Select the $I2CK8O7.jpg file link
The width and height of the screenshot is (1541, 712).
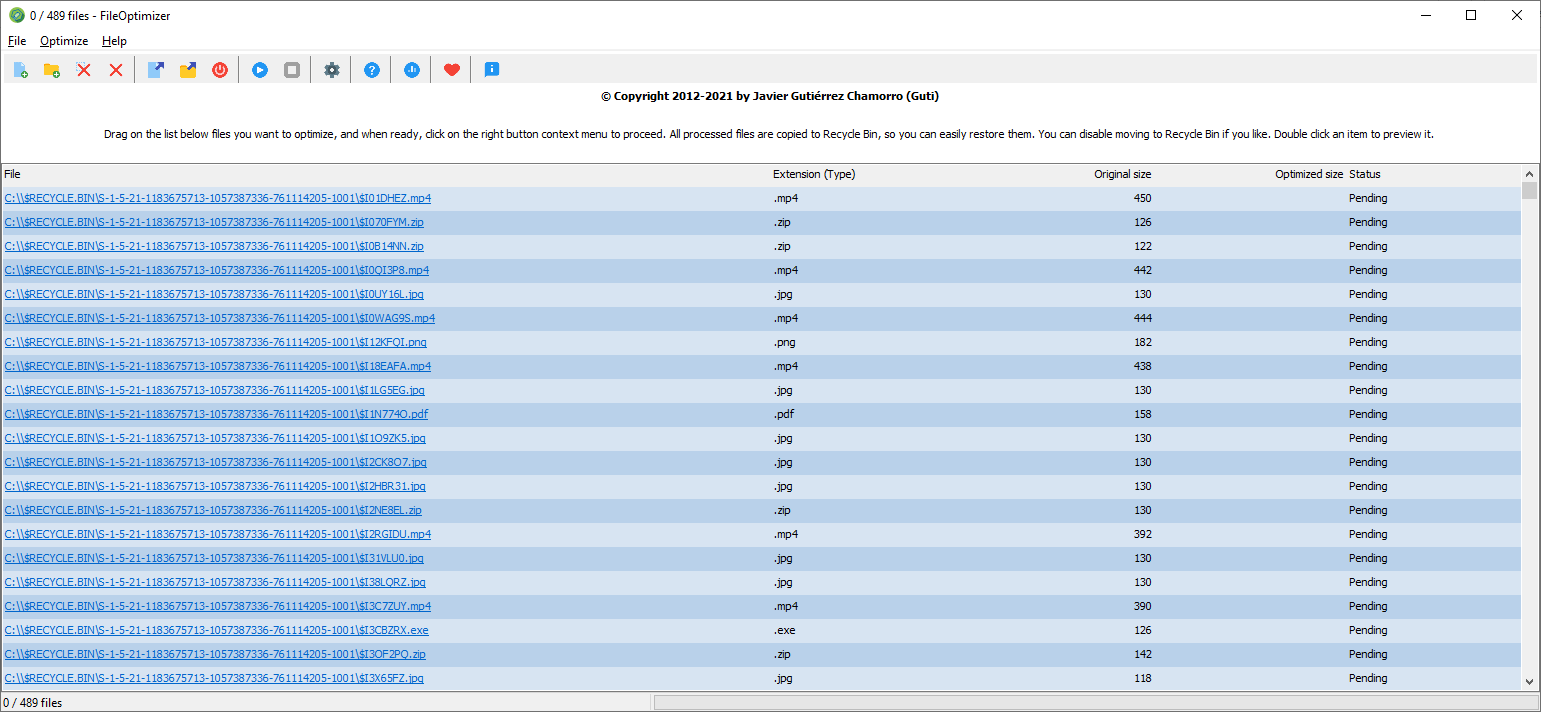coord(216,462)
